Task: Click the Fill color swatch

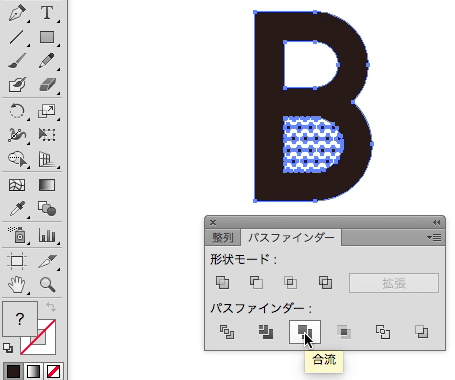Action: (20, 319)
